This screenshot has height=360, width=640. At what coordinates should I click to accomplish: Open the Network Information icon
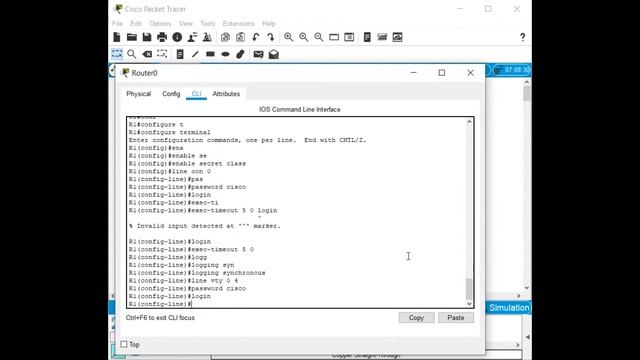[177, 37]
